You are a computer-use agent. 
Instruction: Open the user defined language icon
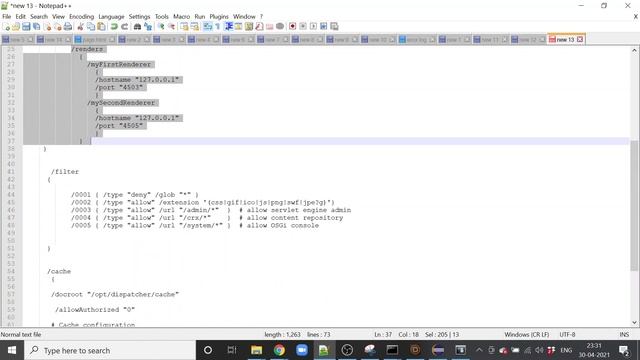coord(239,27)
